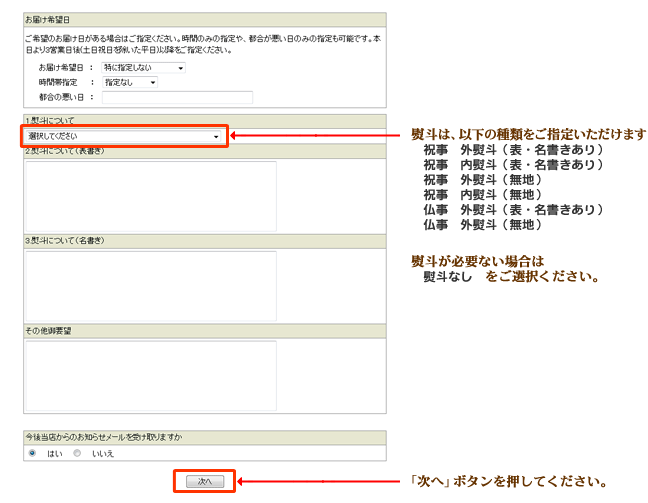Select the いいえ radio button
The width and height of the screenshot is (648, 503).
(x=77, y=453)
